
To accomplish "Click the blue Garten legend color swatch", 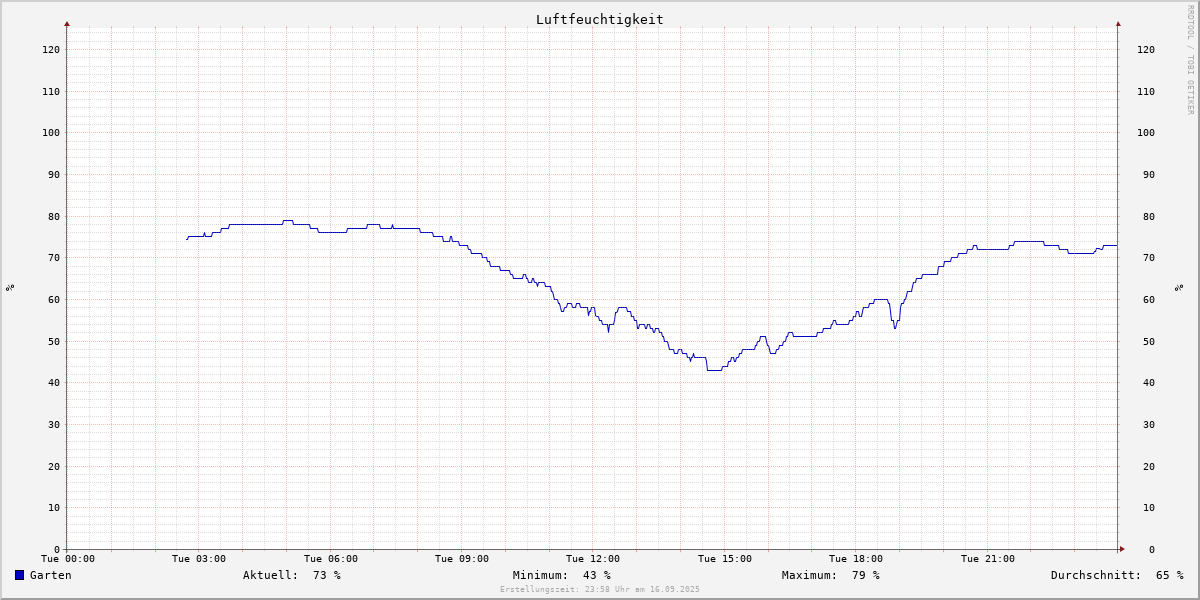I will (x=19, y=575).
